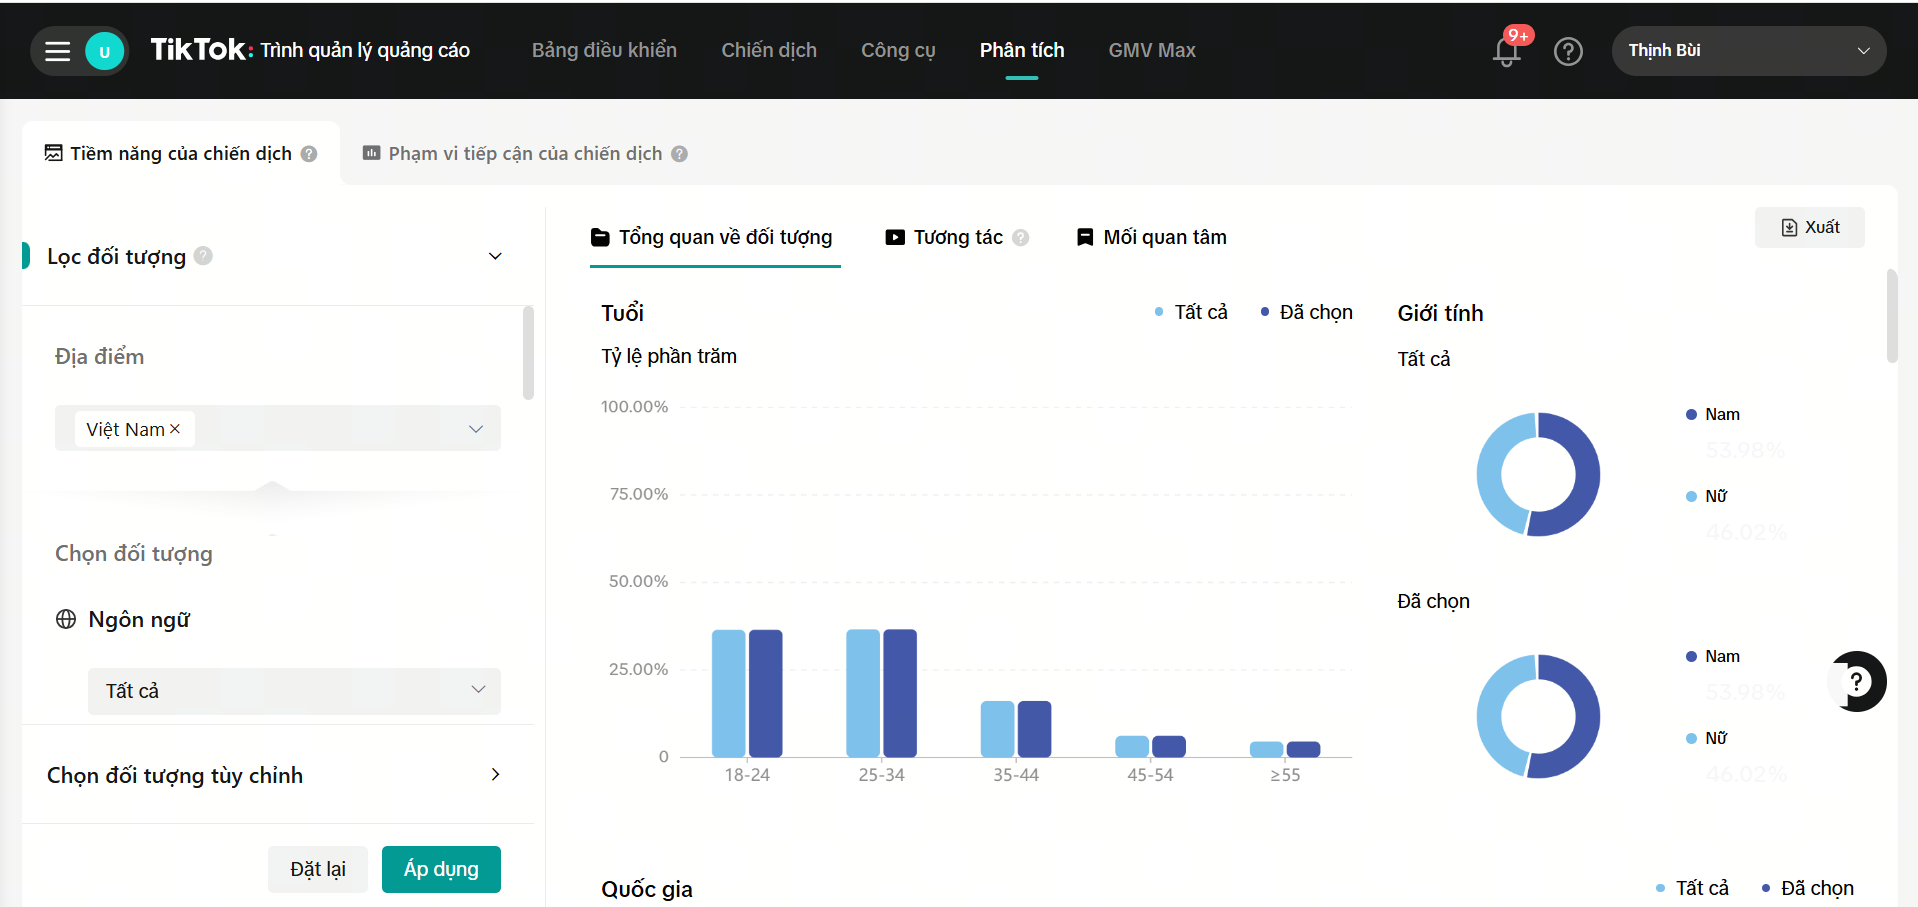Click the light blue 18-24 age bar
Viewport: 1918px width, 907px height.
click(729, 693)
